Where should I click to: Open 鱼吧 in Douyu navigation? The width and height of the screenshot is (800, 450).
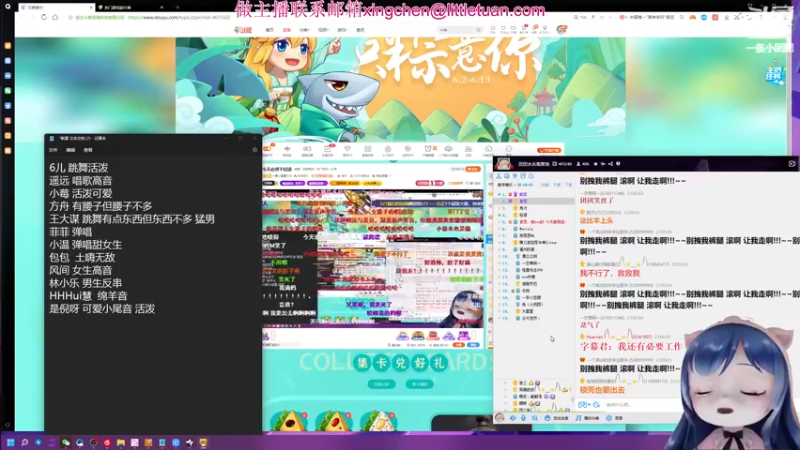360,30
